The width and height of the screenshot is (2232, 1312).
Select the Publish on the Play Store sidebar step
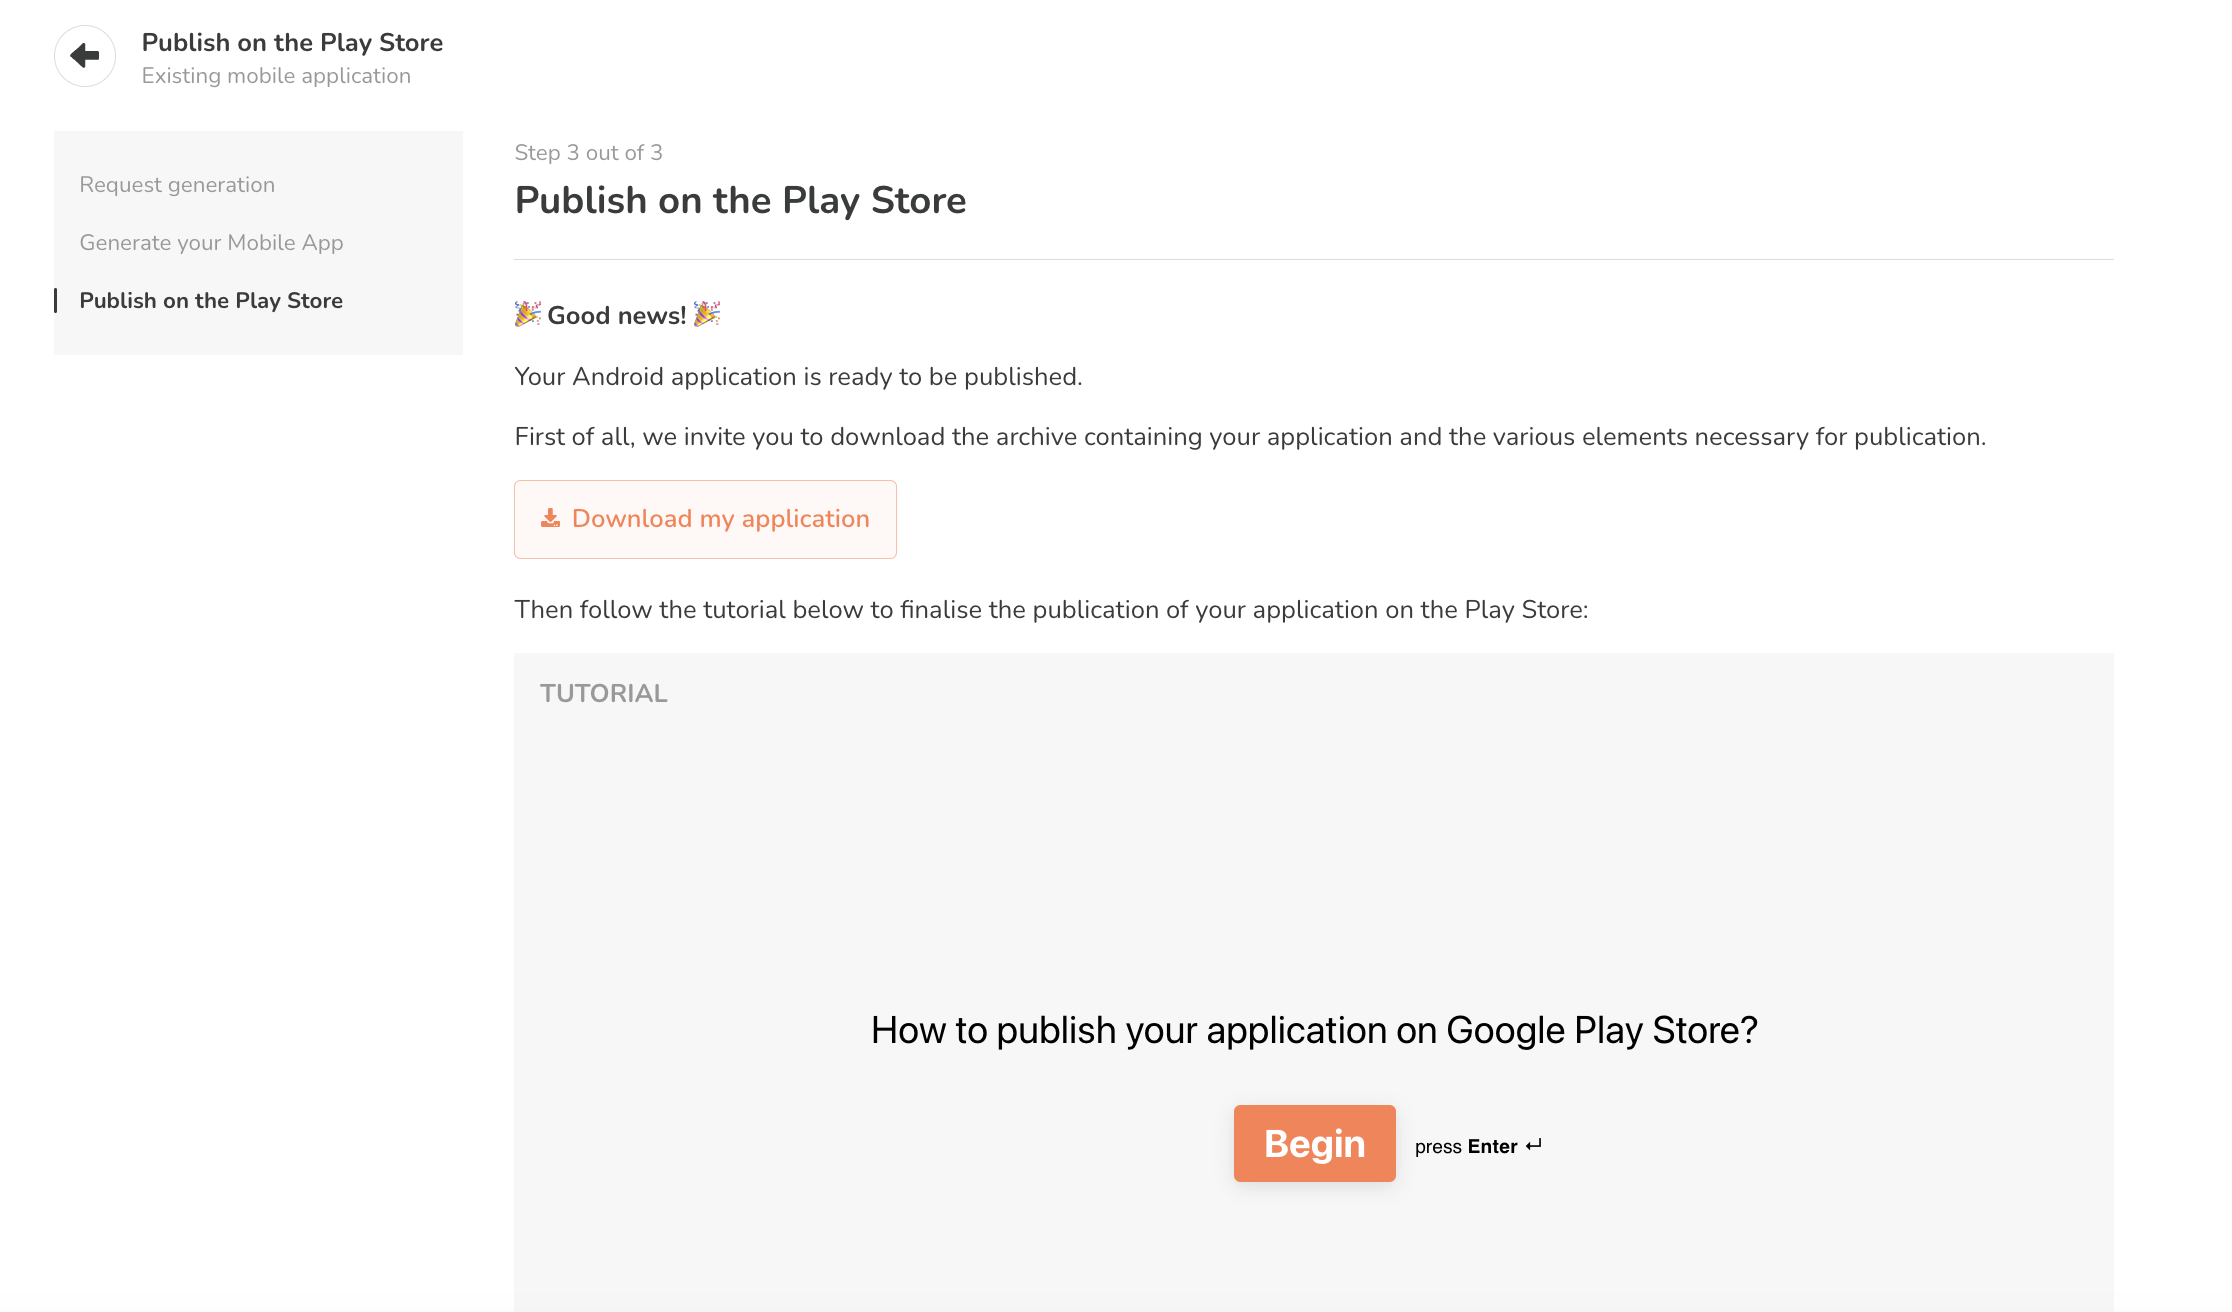[211, 301]
